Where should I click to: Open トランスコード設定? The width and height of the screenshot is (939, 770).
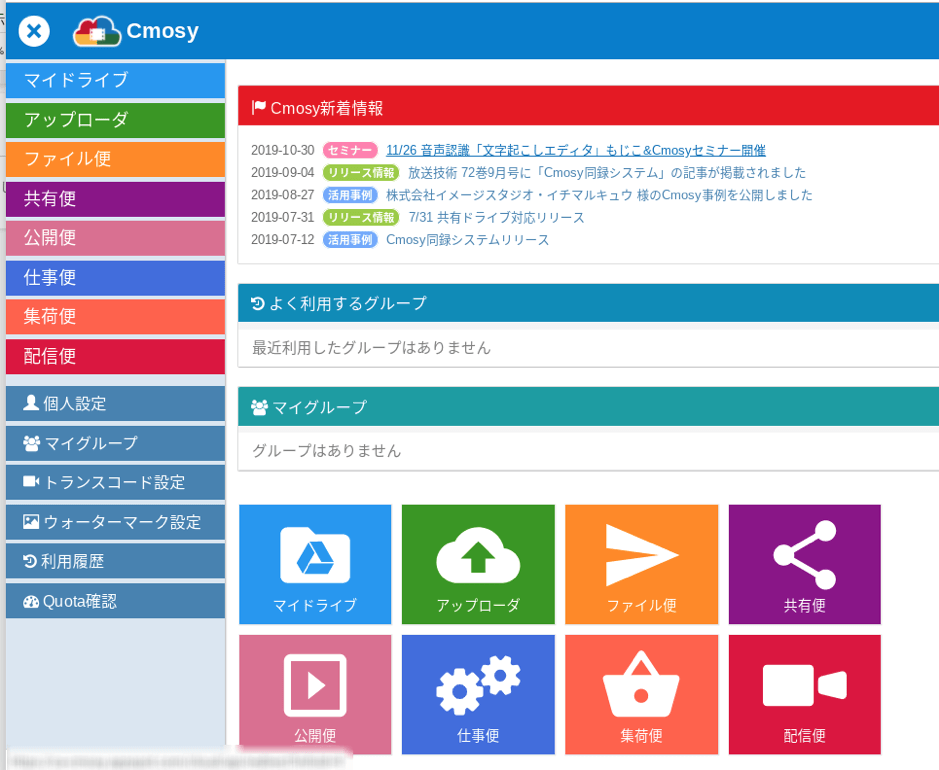coord(116,483)
